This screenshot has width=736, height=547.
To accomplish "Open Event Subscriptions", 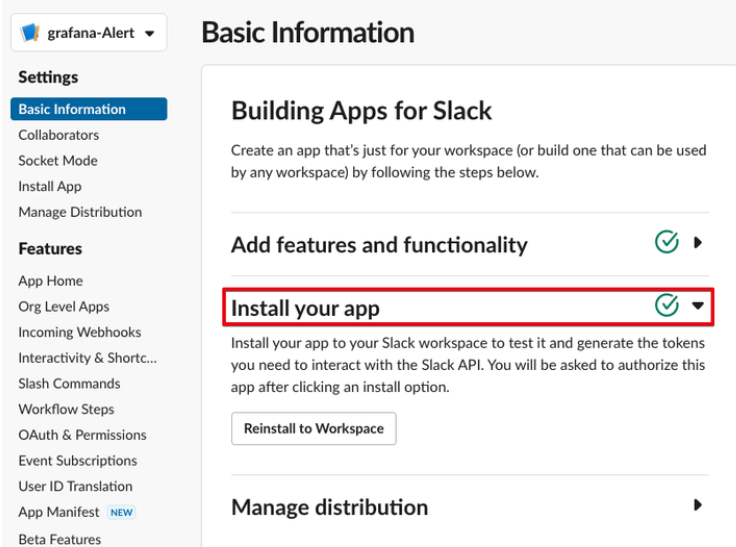I will pyautogui.click(x=78, y=461).
